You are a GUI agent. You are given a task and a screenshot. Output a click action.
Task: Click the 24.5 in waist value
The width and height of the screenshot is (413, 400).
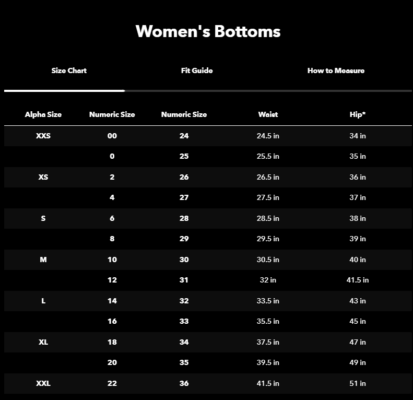click(268, 136)
